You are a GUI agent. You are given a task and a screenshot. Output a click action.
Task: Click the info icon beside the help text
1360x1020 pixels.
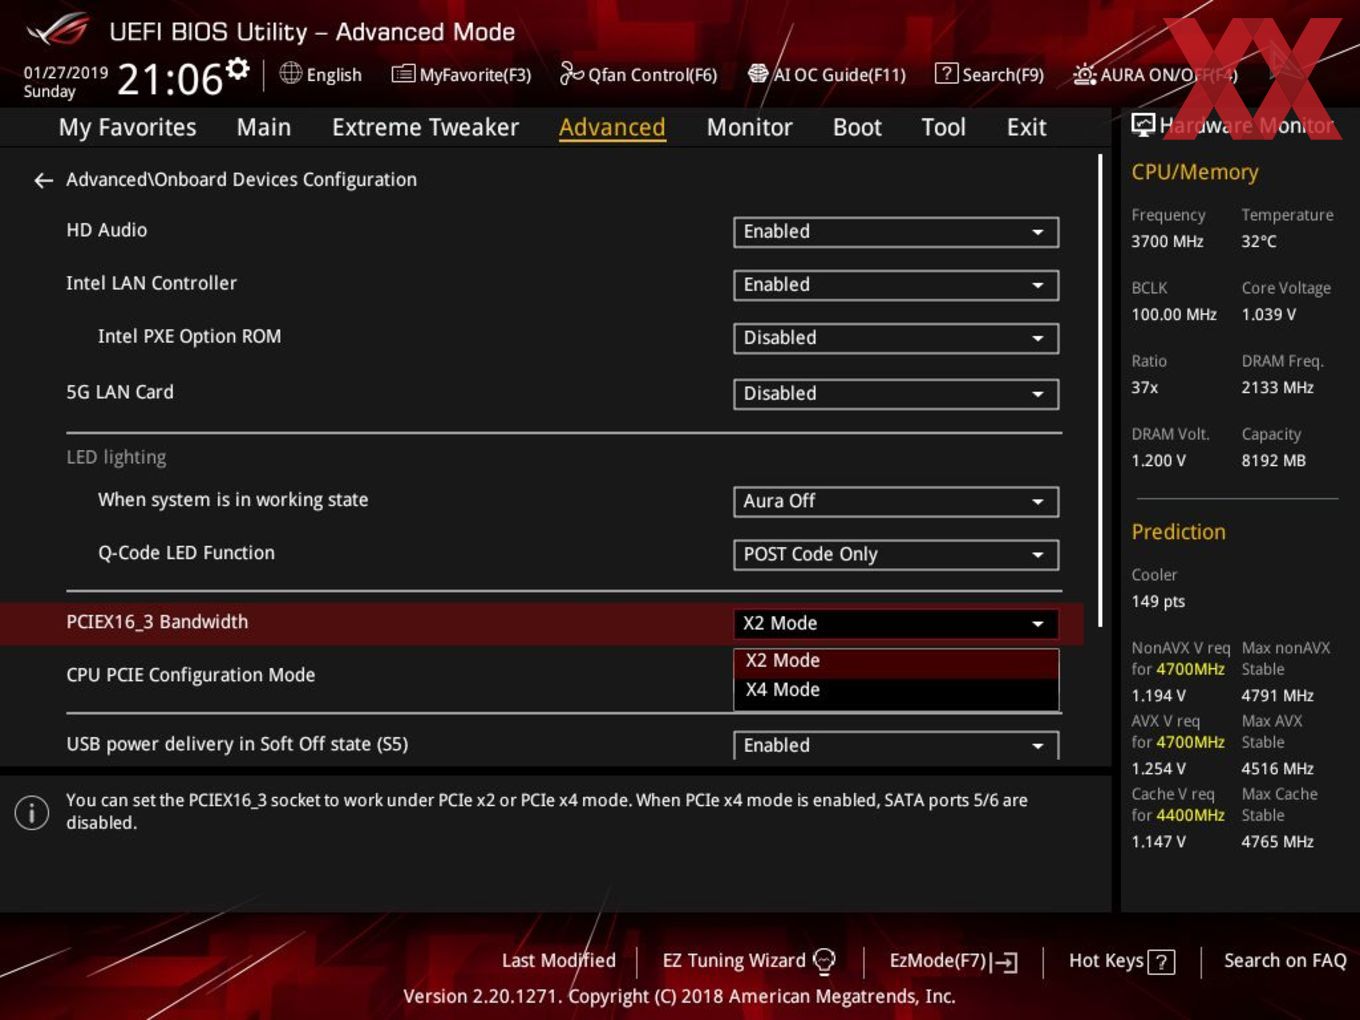(32, 812)
